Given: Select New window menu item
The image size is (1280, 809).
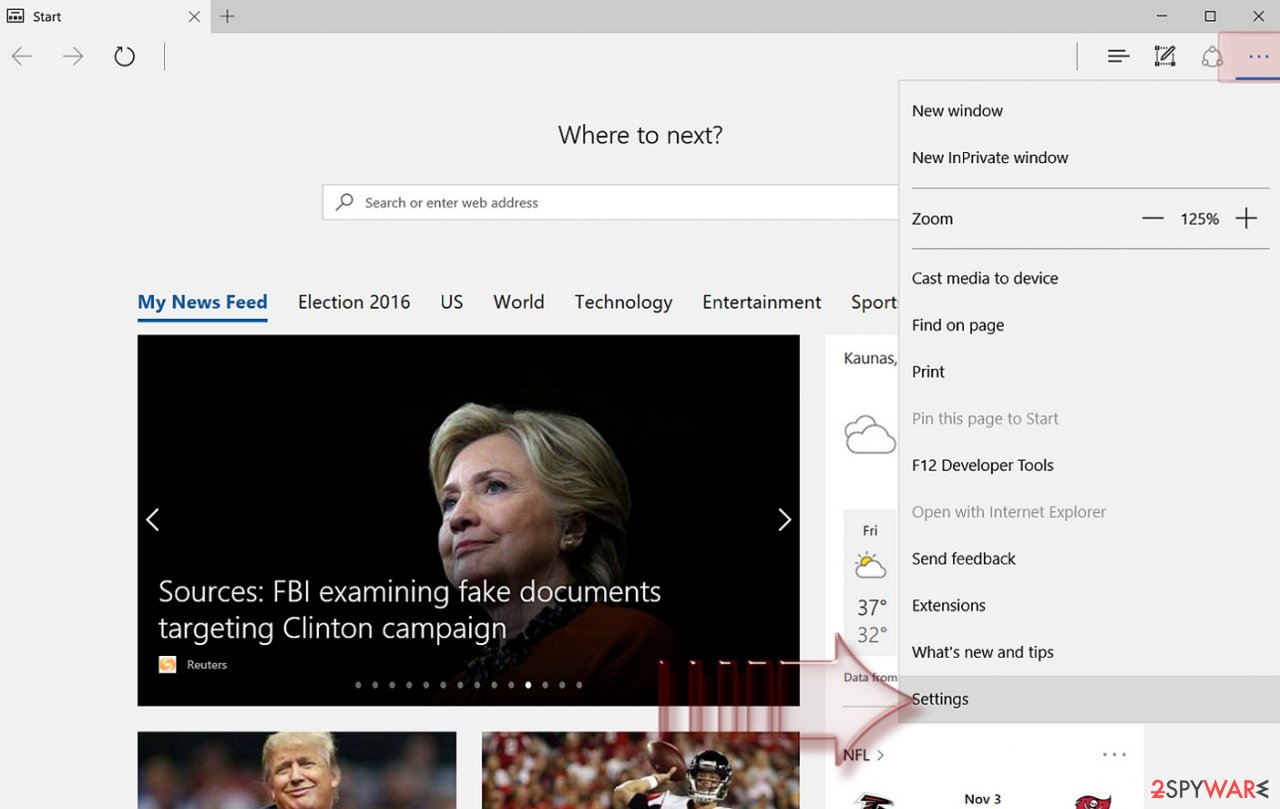Looking at the screenshot, I should tap(957, 111).
